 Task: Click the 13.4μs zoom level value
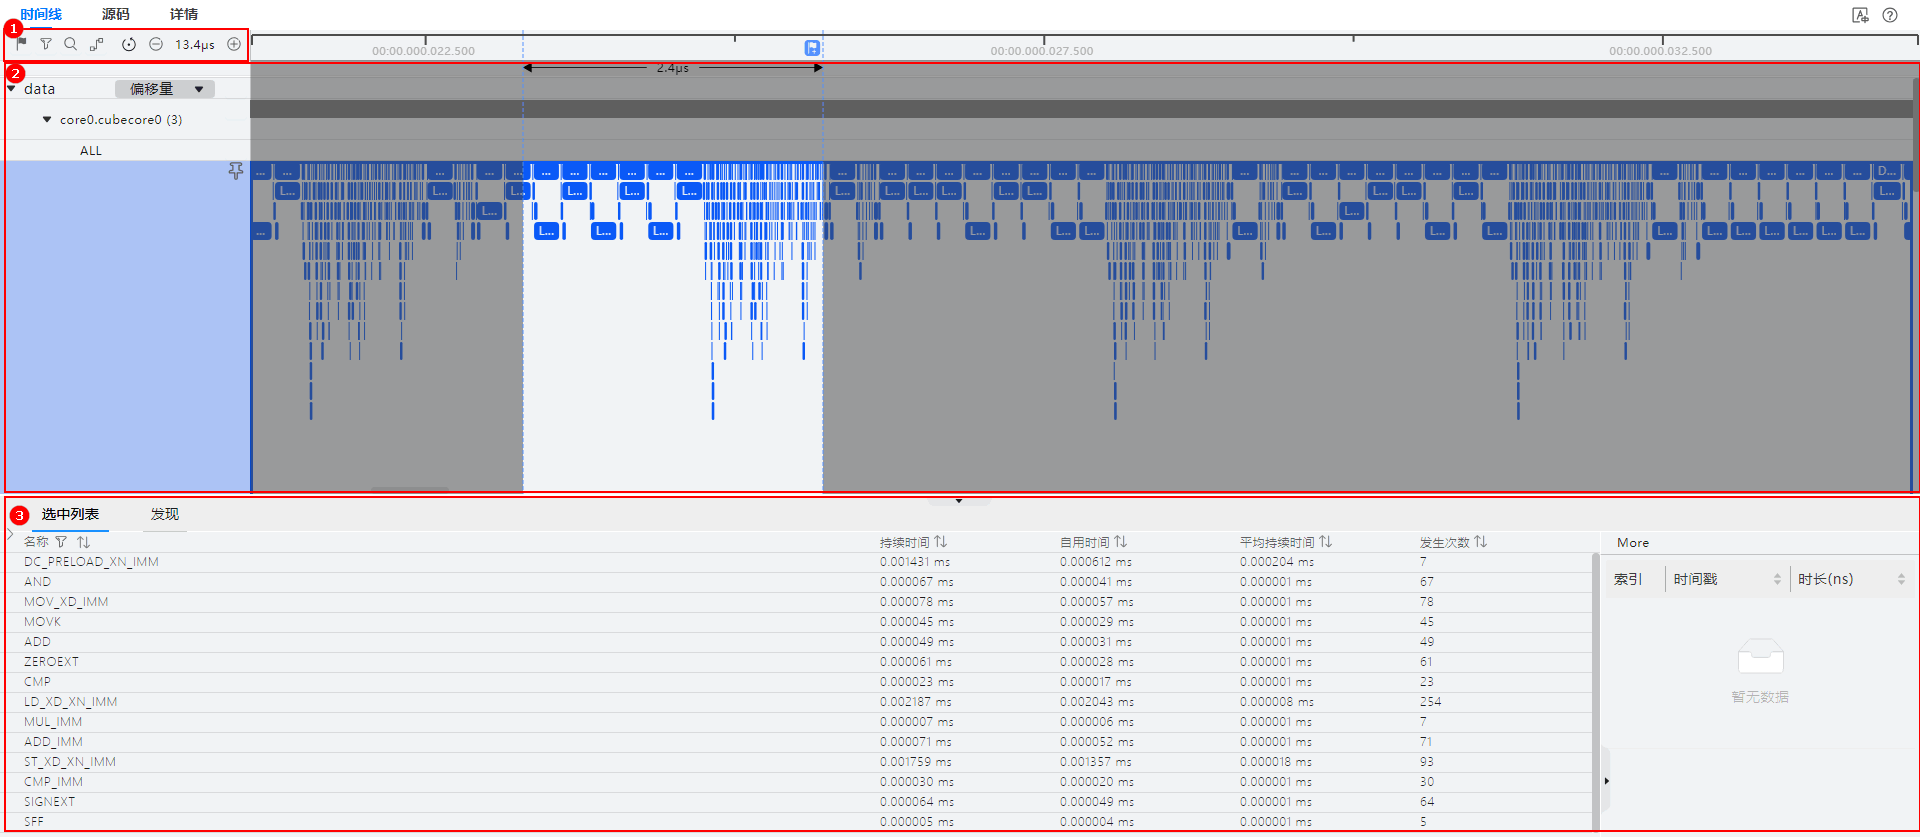tap(195, 44)
